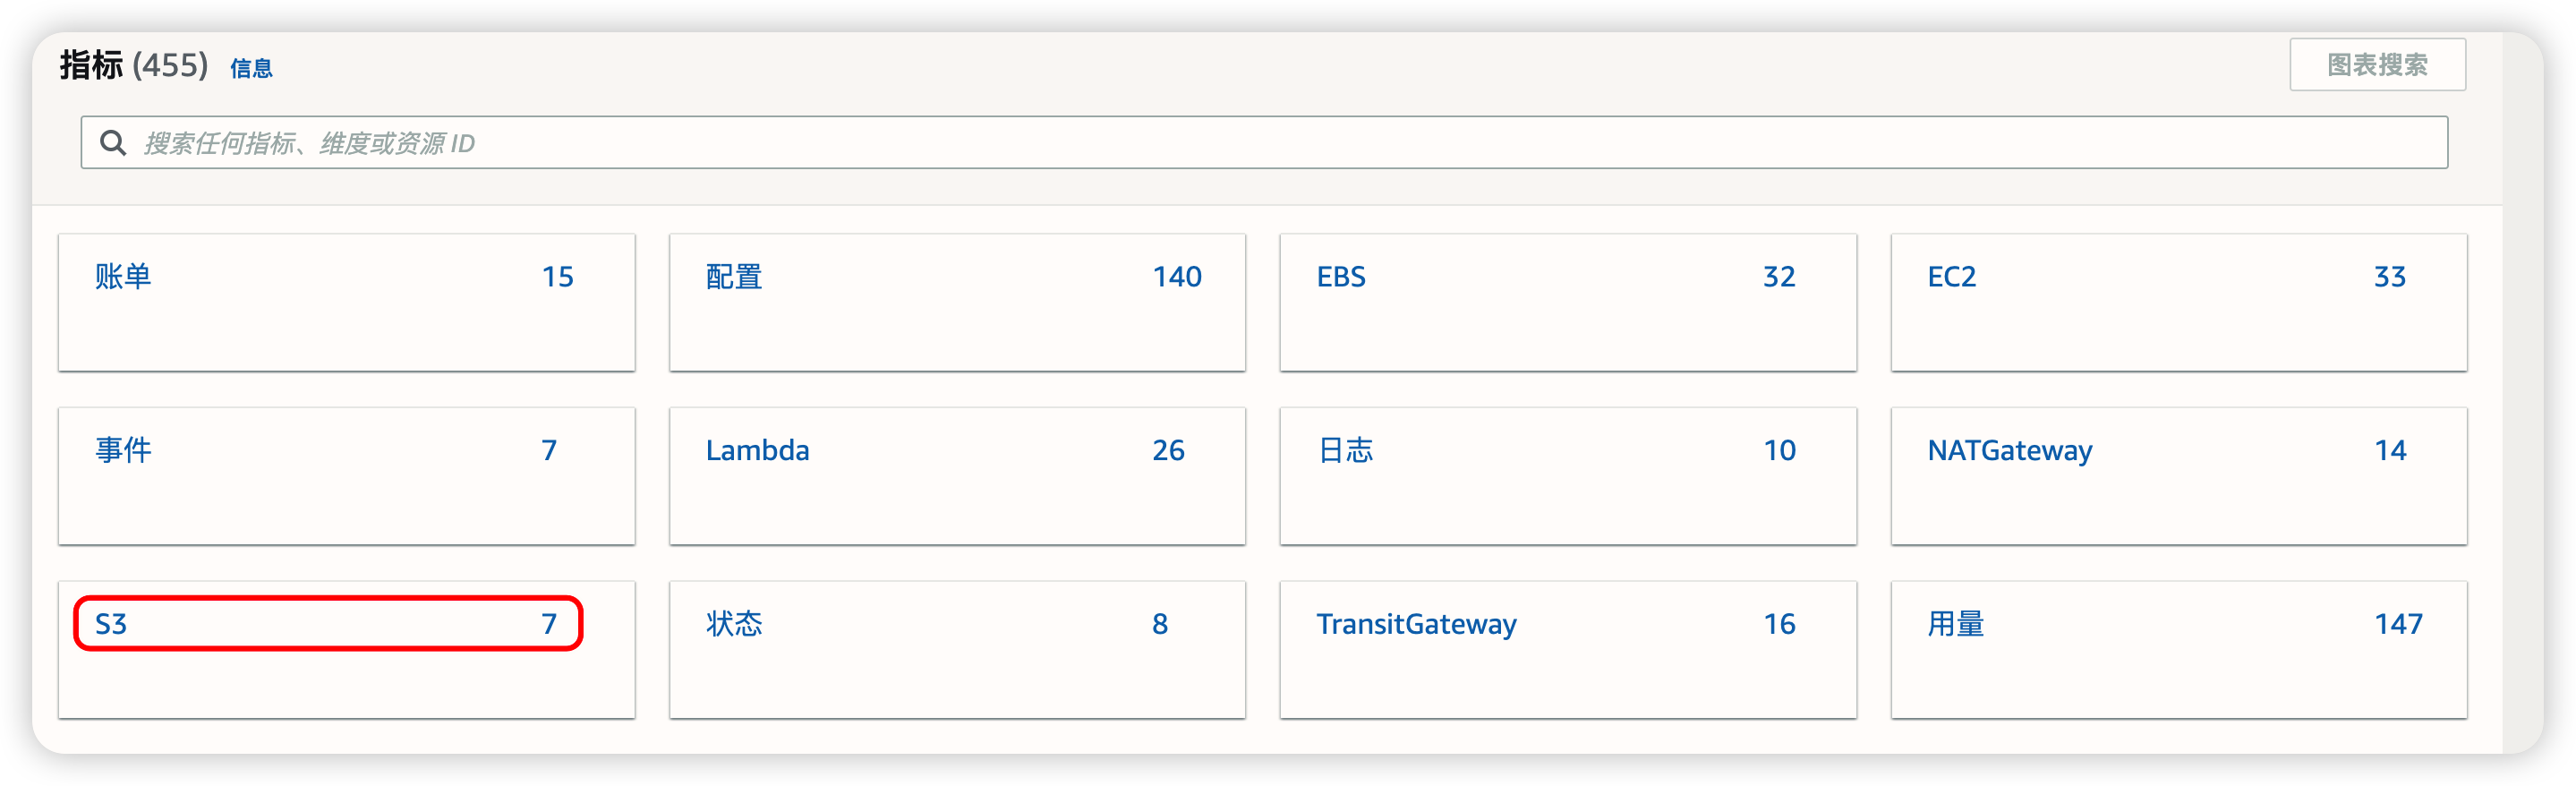Viewport: 2576px width, 786px height.
Task: Open the 账单 metrics namespace
Action: (123, 277)
